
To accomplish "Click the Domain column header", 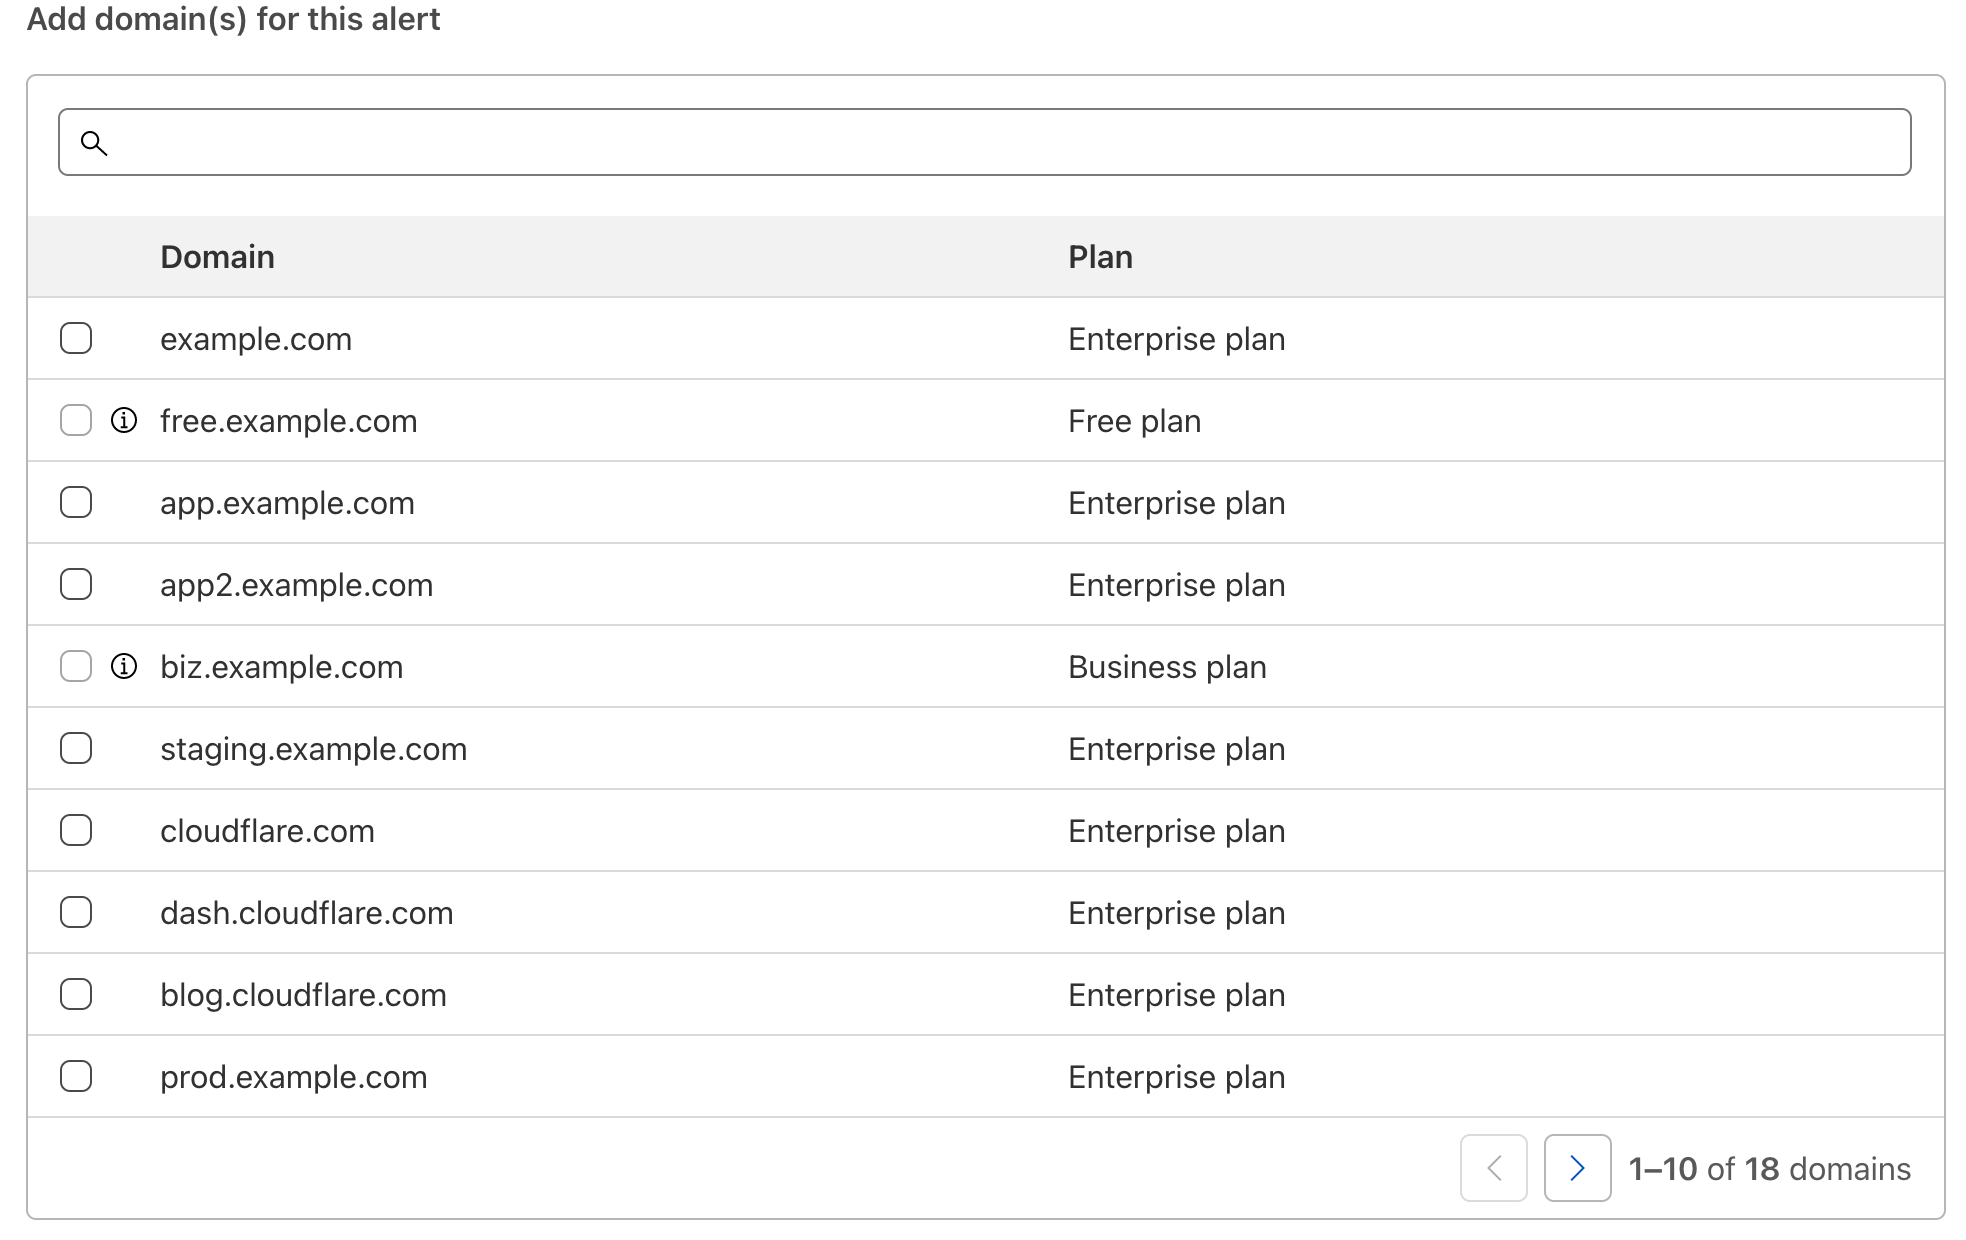I will click(x=217, y=257).
